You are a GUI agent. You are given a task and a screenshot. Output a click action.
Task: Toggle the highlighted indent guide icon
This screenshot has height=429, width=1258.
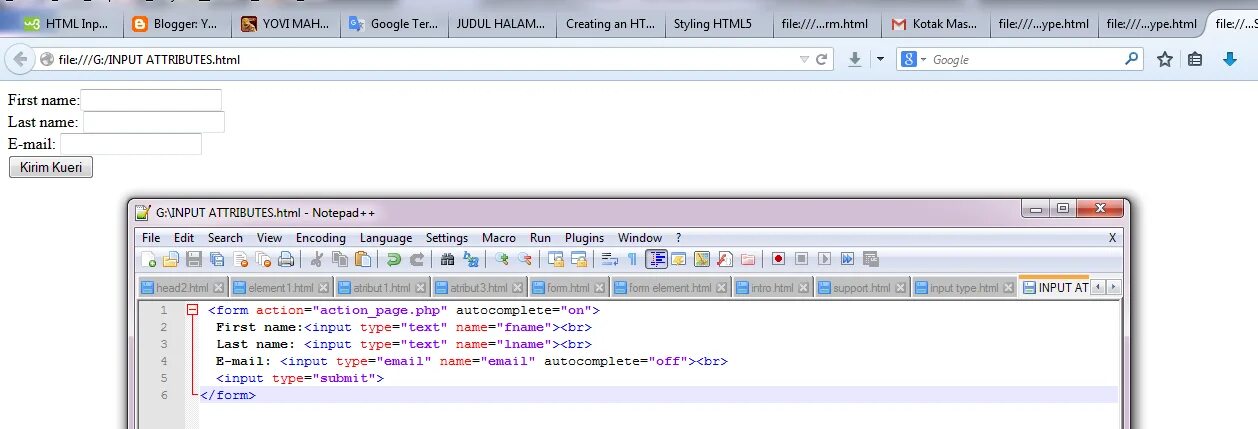tap(656, 260)
